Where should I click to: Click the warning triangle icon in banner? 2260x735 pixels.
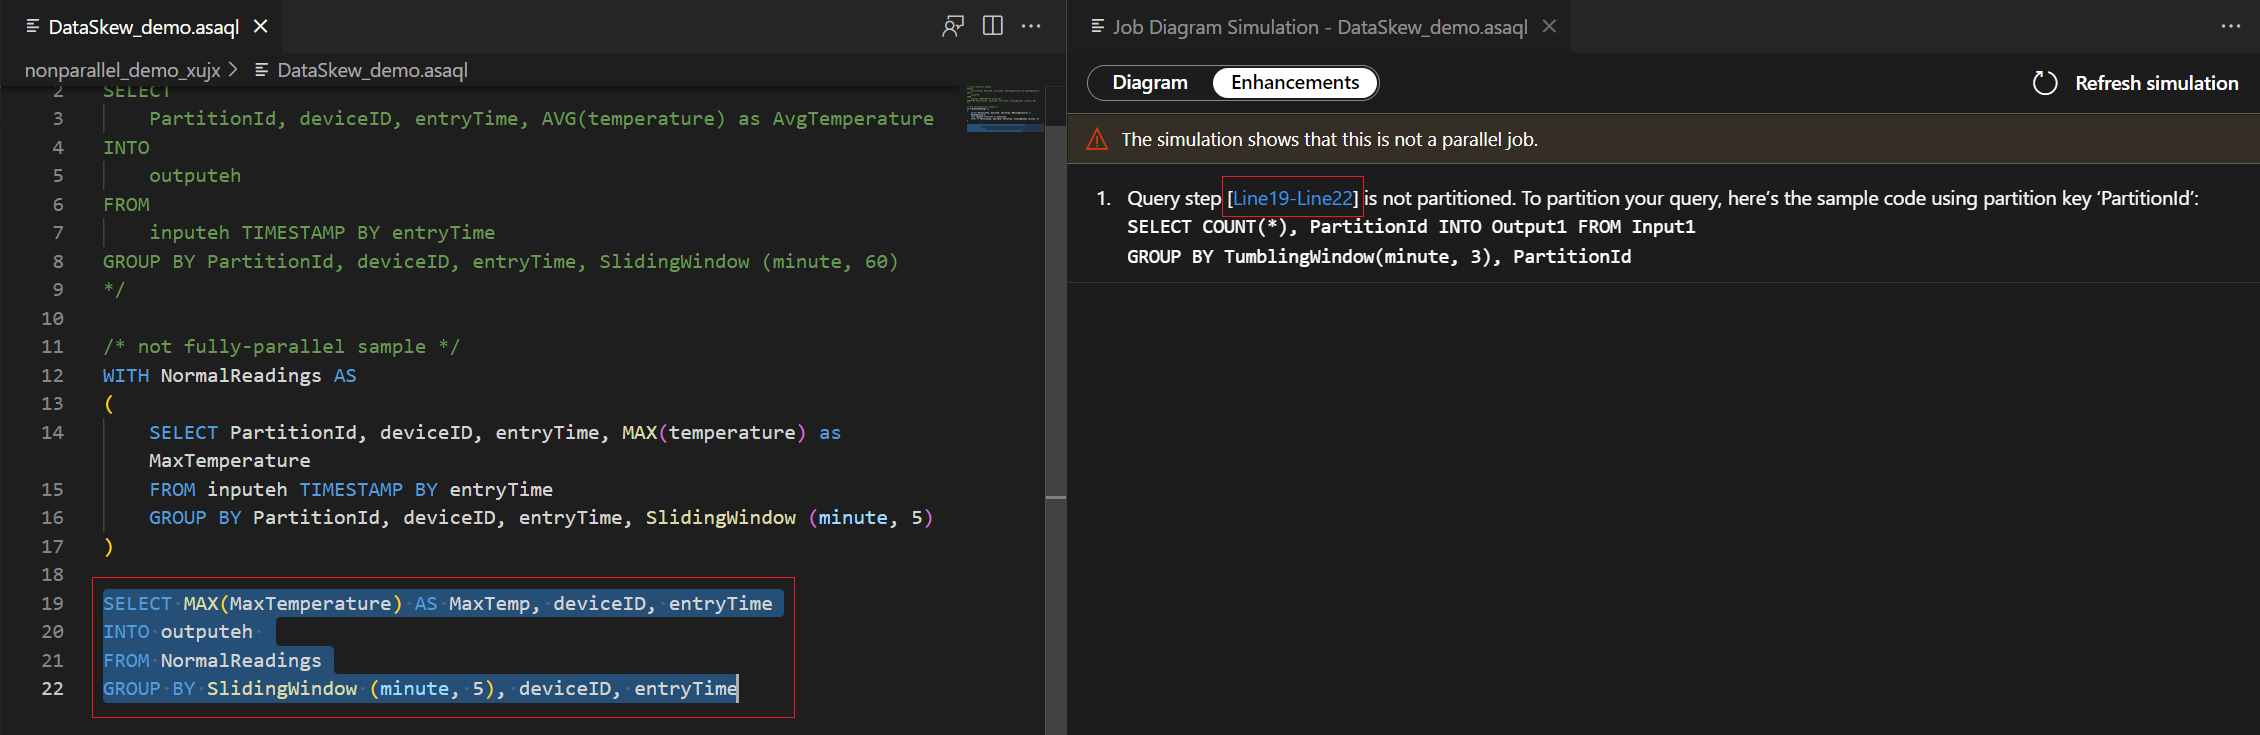(x=1097, y=139)
